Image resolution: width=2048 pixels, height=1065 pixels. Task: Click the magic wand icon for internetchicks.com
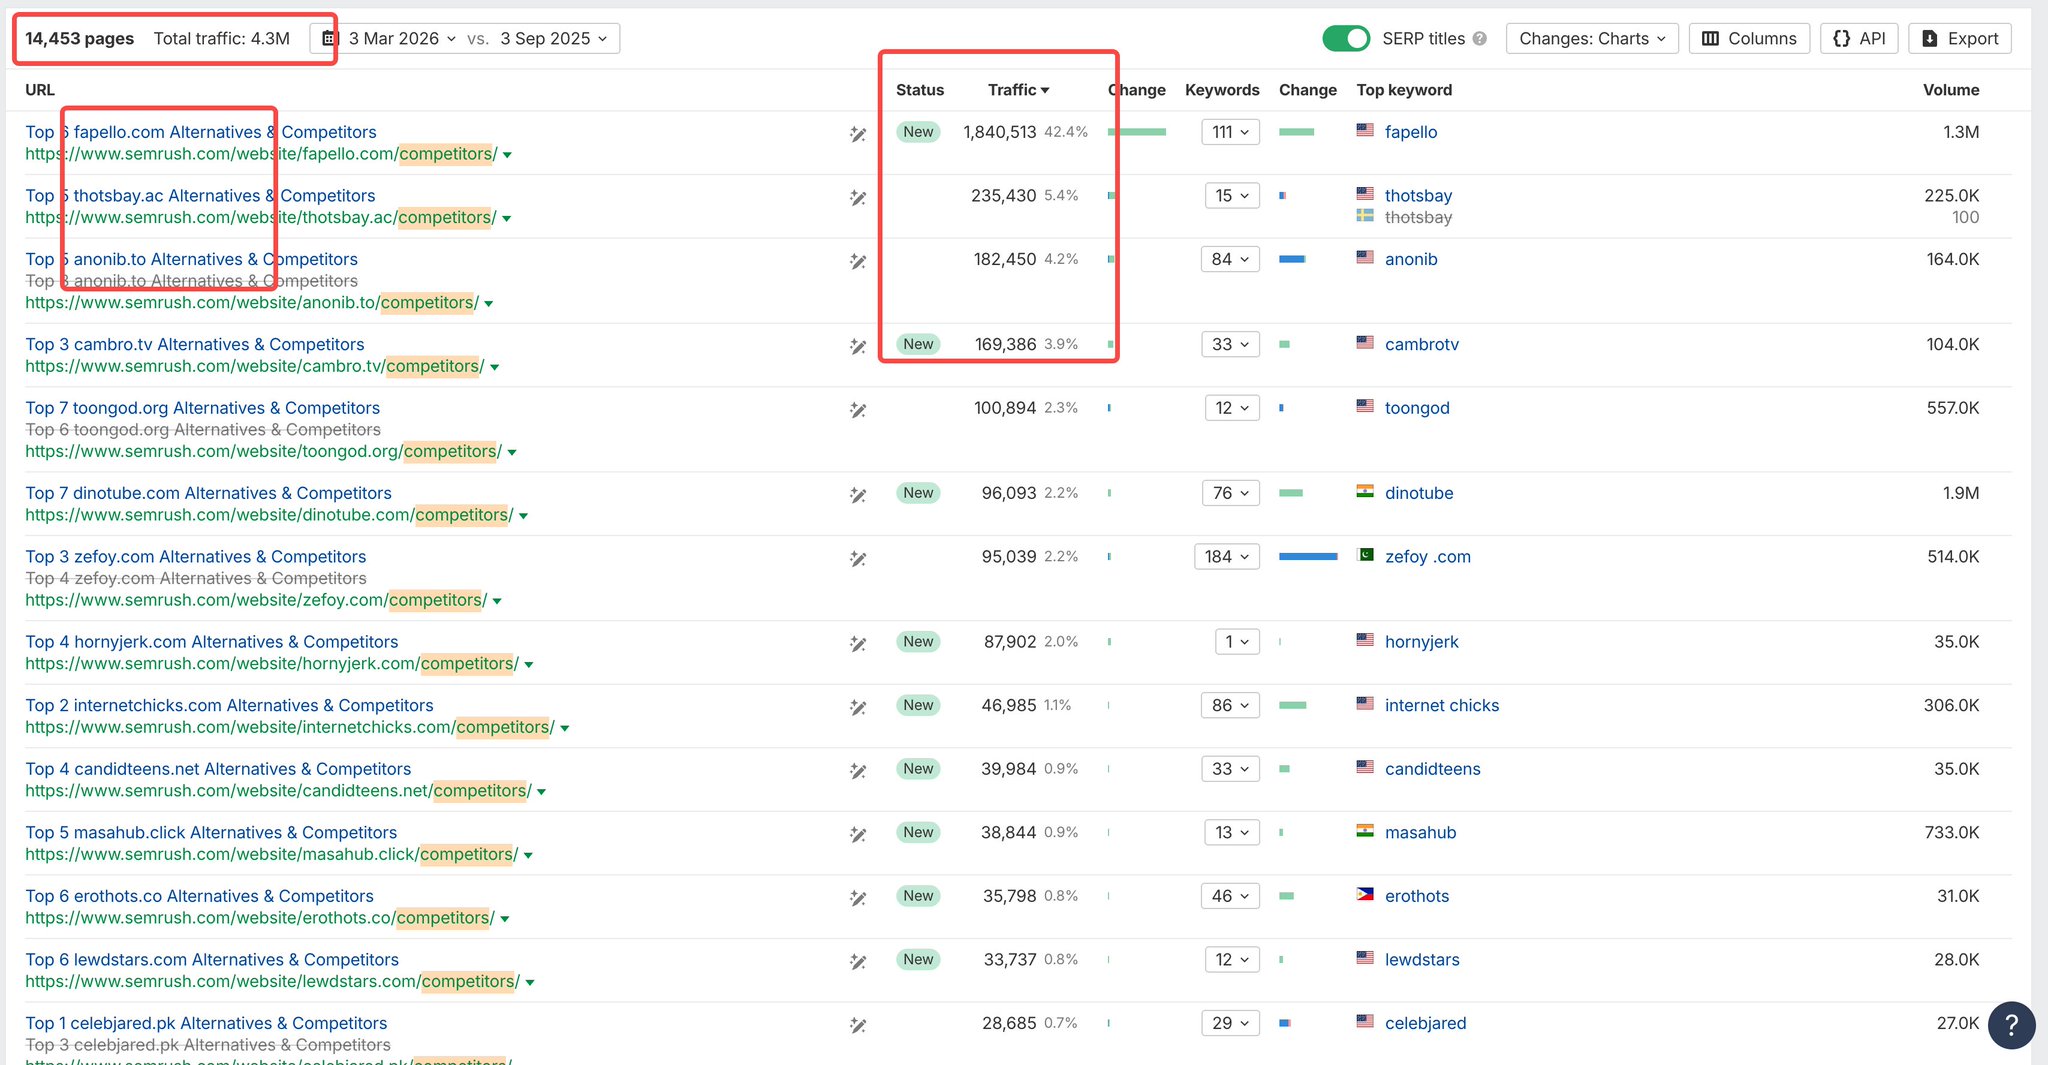tap(858, 707)
